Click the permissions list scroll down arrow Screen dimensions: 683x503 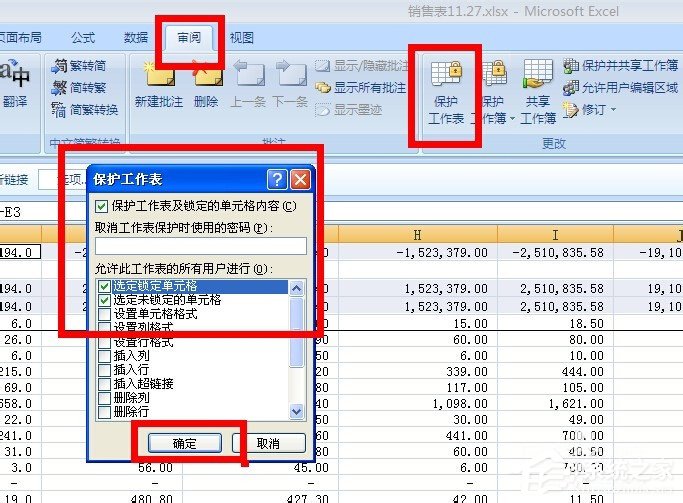tap(297, 411)
